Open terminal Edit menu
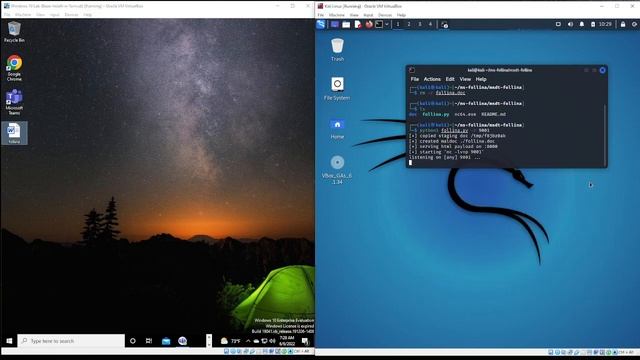 (450, 79)
